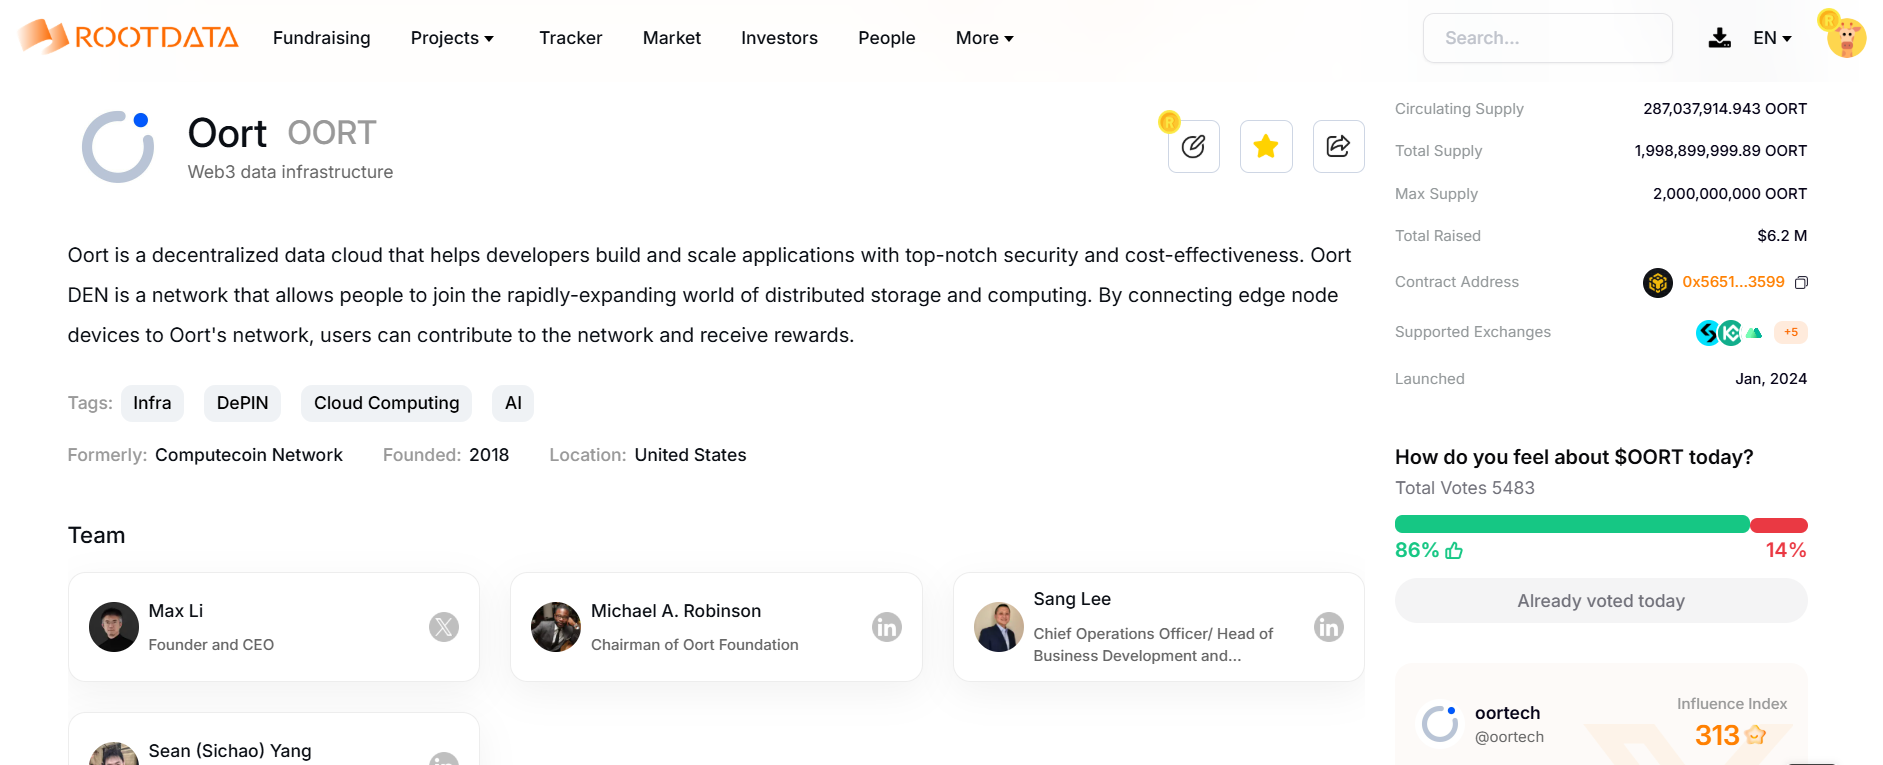Screen dimensions: 1883x765
Task: Click the Influence Index 313 score
Action: tap(1717, 735)
